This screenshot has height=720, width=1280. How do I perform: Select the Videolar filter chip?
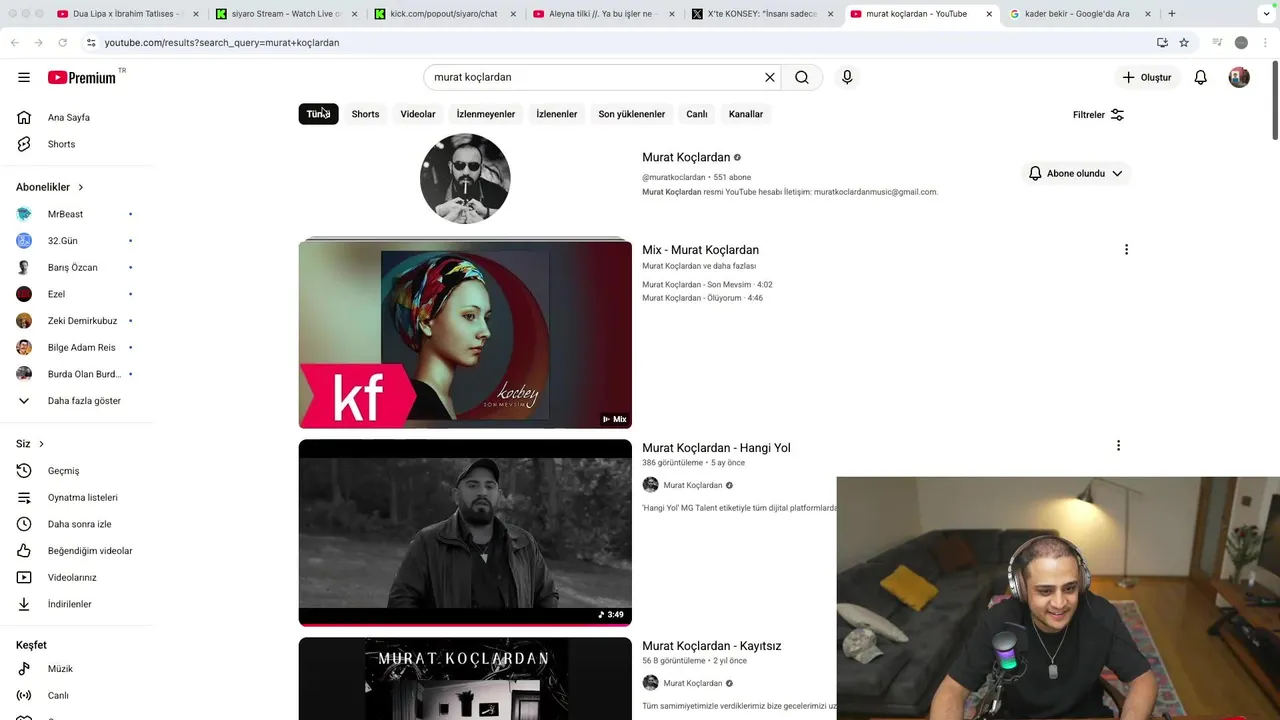click(418, 114)
